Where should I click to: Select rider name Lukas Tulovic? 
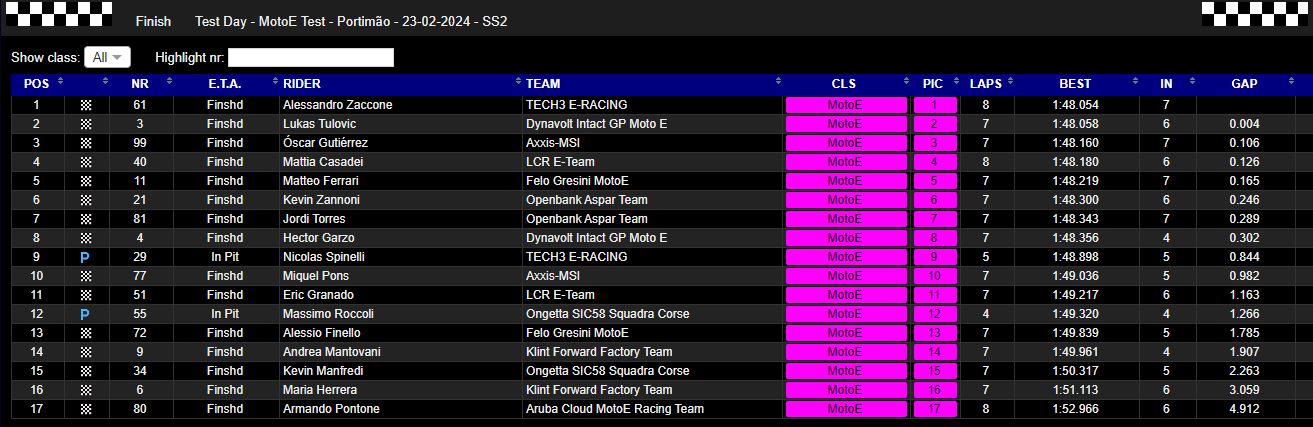[323, 124]
